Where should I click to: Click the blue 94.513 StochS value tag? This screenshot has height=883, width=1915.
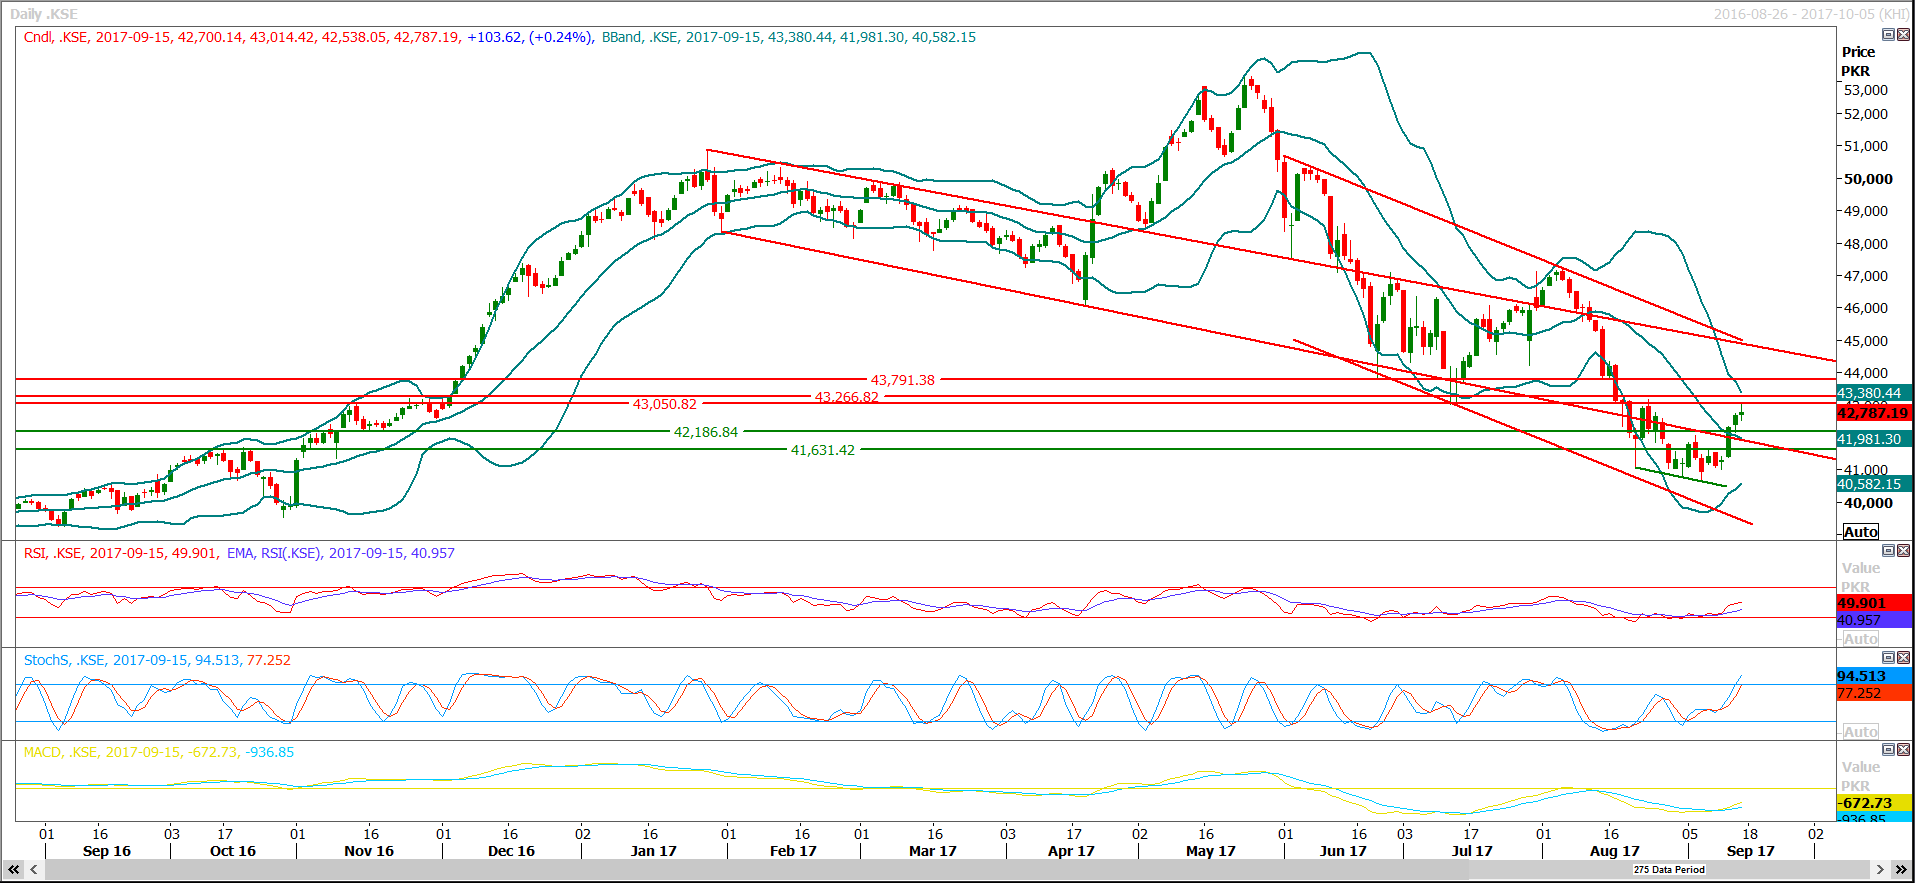pyautogui.click(x=1875, y=676)
